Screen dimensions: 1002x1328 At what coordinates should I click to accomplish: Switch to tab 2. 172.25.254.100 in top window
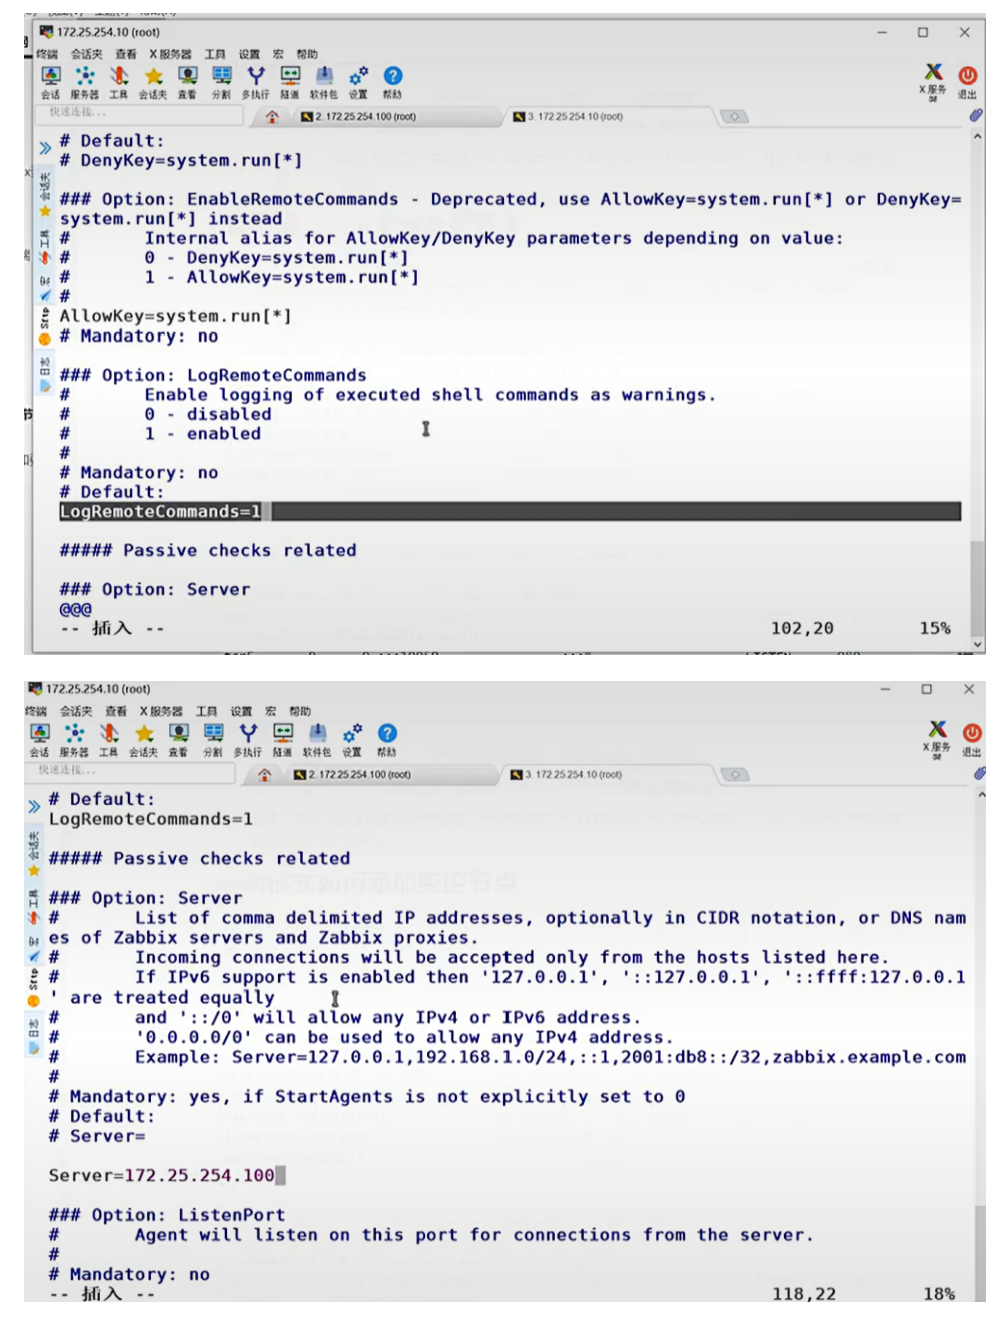click(x=395, y=117)
